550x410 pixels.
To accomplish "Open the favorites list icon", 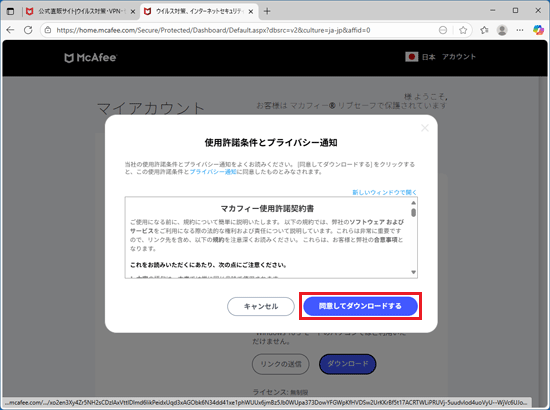I will pos(484,30).
